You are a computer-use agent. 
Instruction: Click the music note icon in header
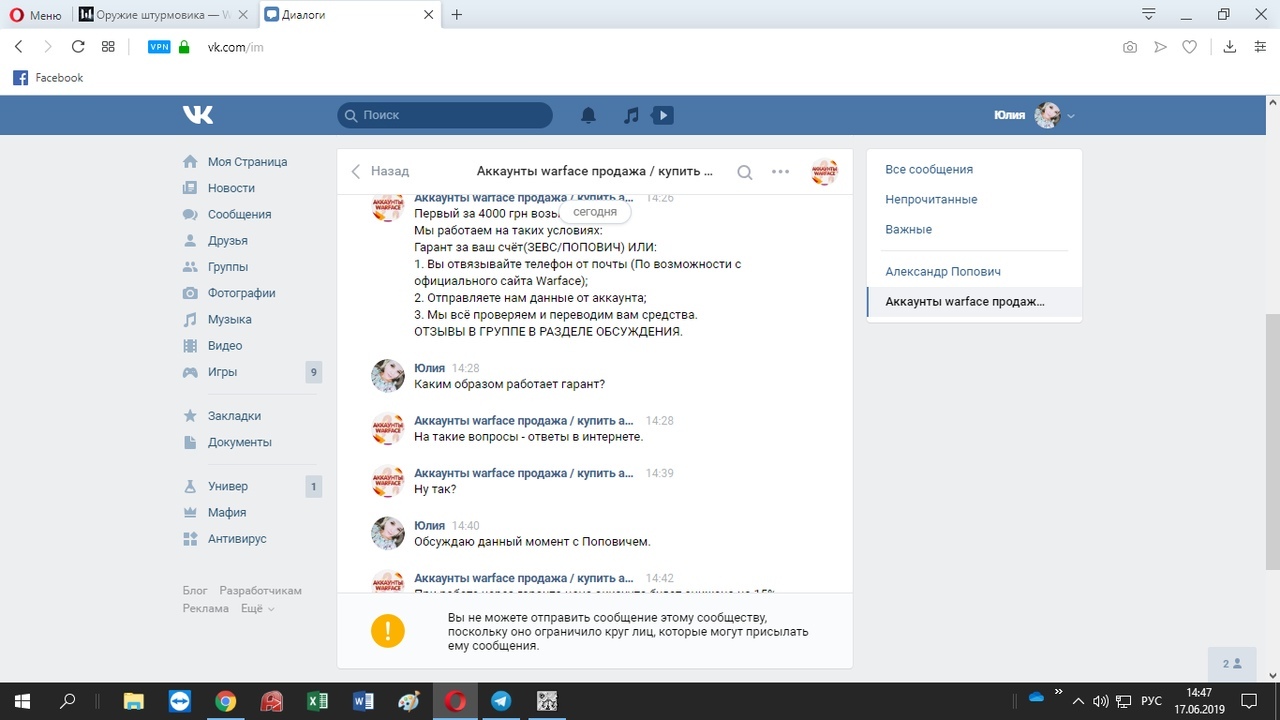631,116
